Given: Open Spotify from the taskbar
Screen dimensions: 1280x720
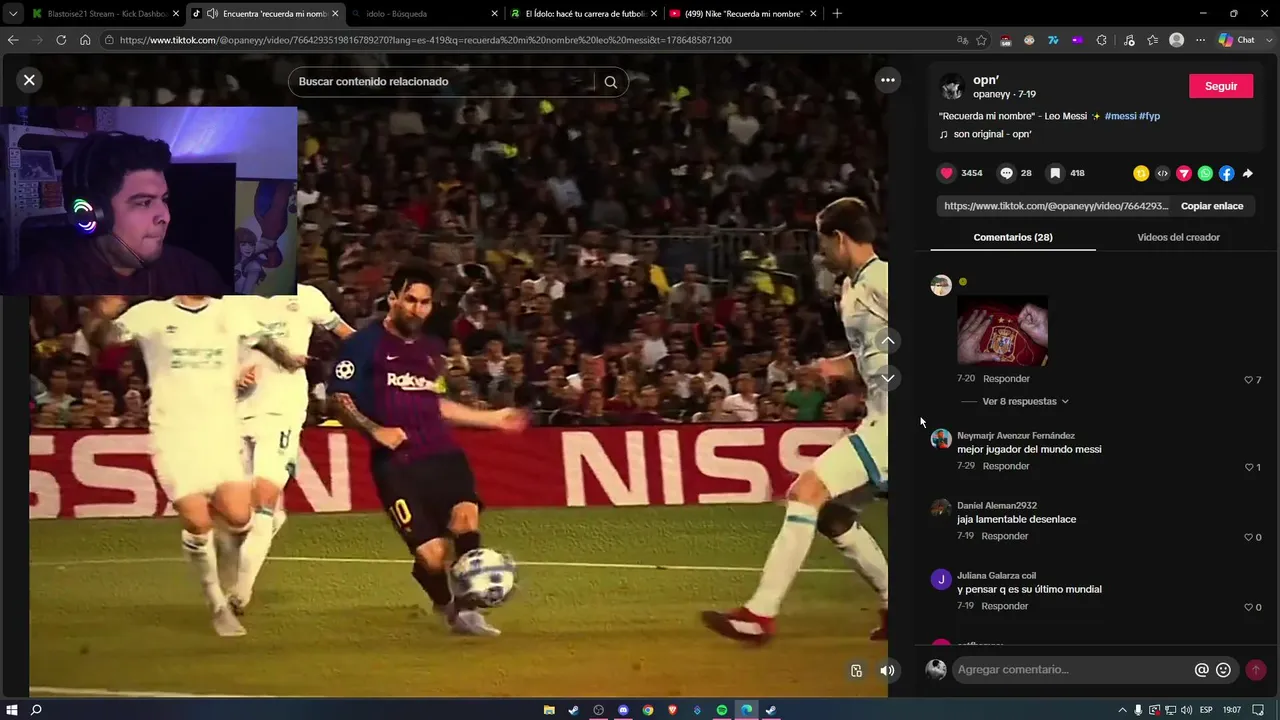Looking at the screenshot, I should coord(722,710).
